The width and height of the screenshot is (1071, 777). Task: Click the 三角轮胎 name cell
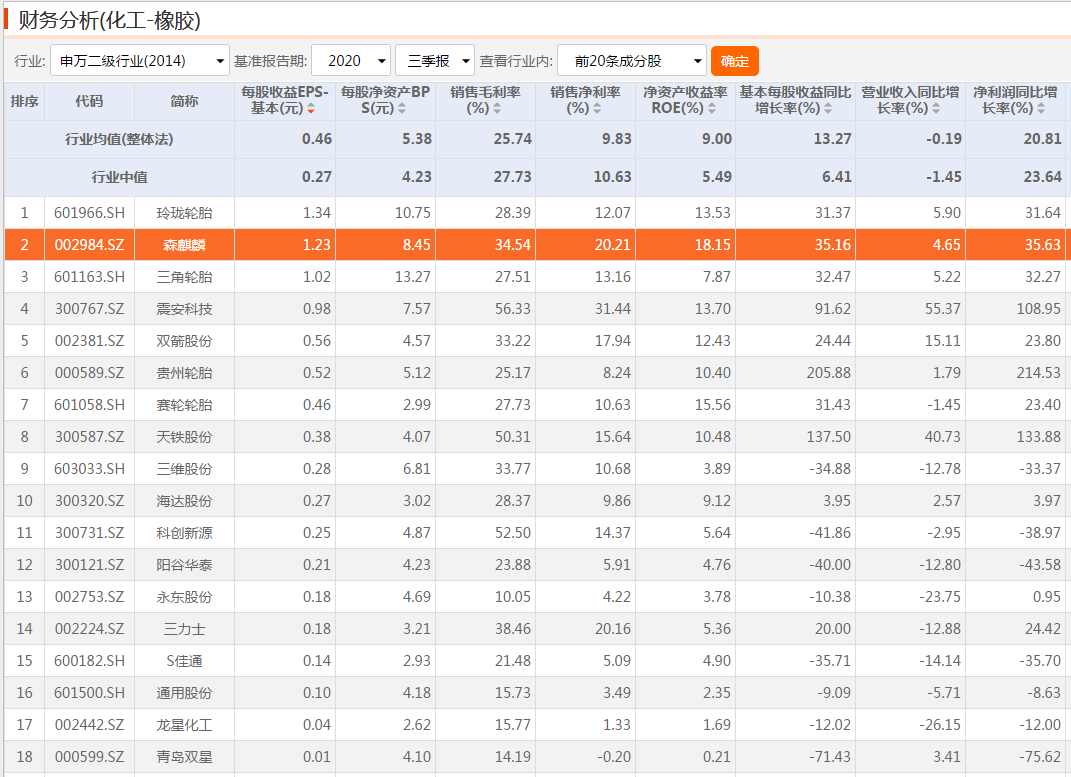(184, 277)
